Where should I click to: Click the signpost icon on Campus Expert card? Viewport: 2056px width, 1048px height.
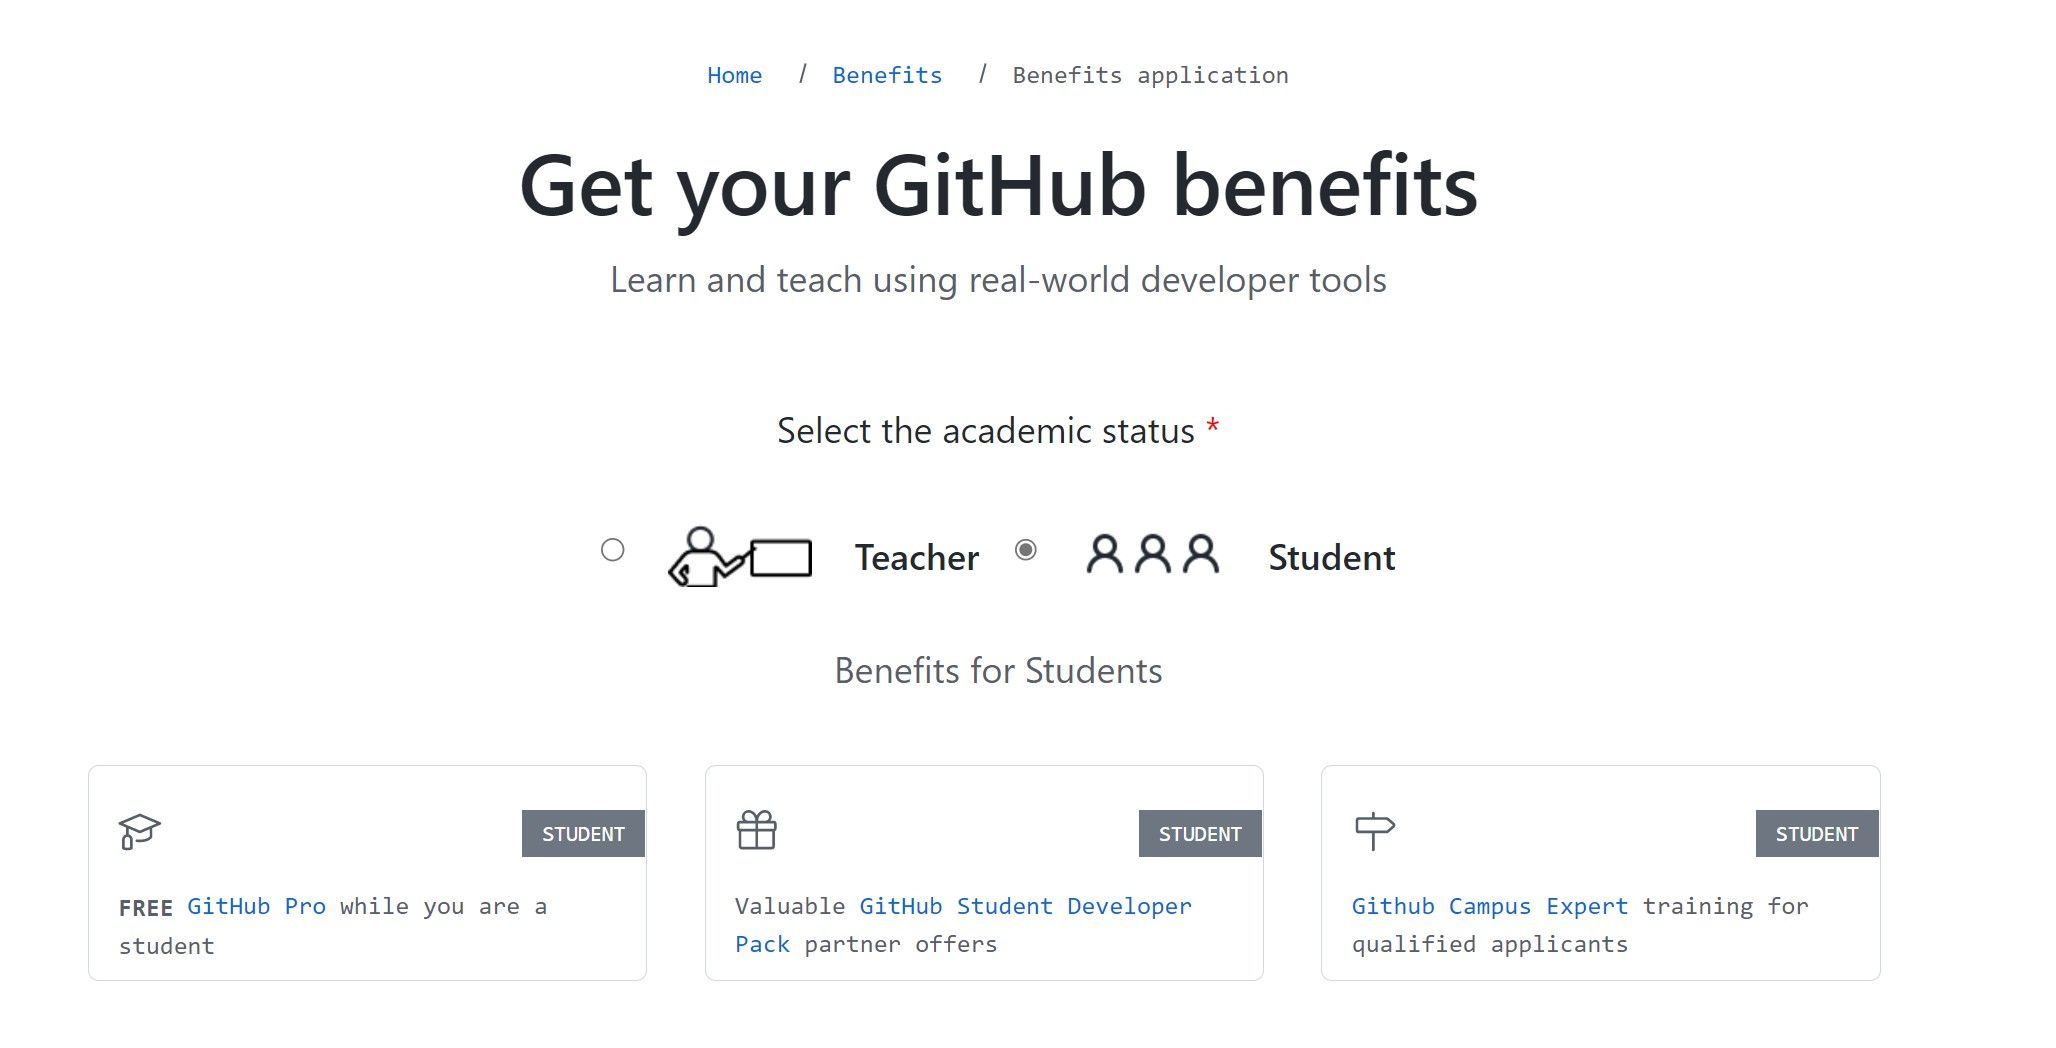coord(1375,831)
